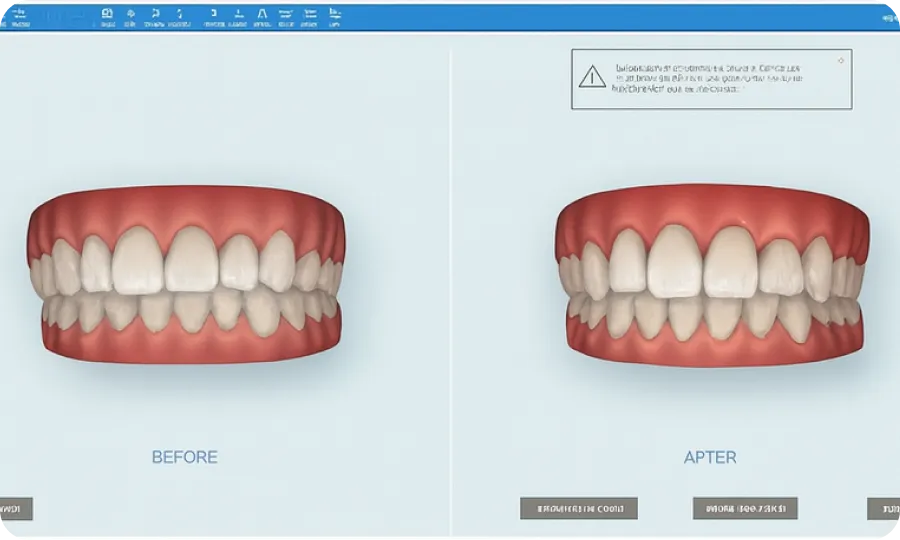Viewport: 900px width, 540px height.
Task: Activate the fourth icon in the blue toolbar
Action: coord(155,16)
